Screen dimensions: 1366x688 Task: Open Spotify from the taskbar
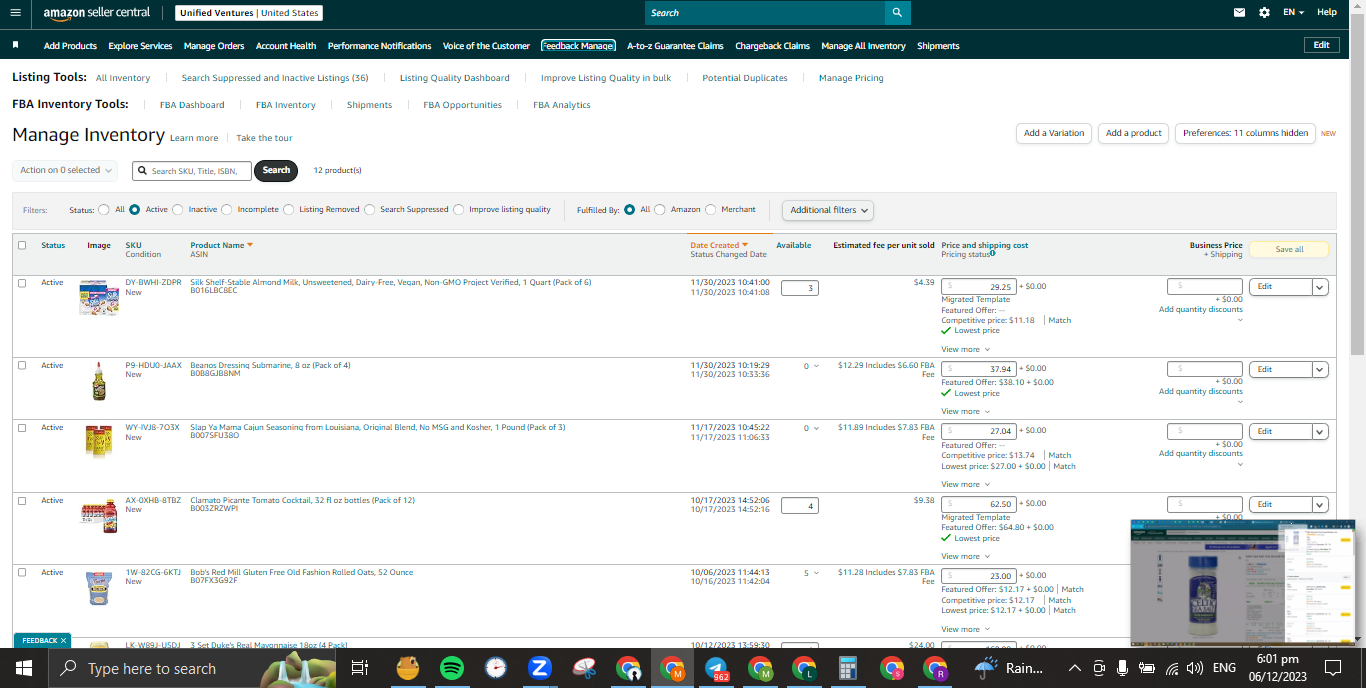(x=452, y=668)
